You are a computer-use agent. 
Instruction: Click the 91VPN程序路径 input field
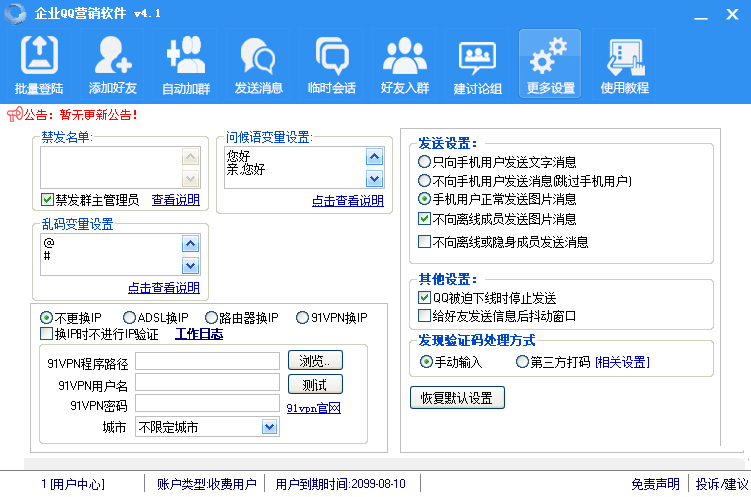(x=207, y=361)
